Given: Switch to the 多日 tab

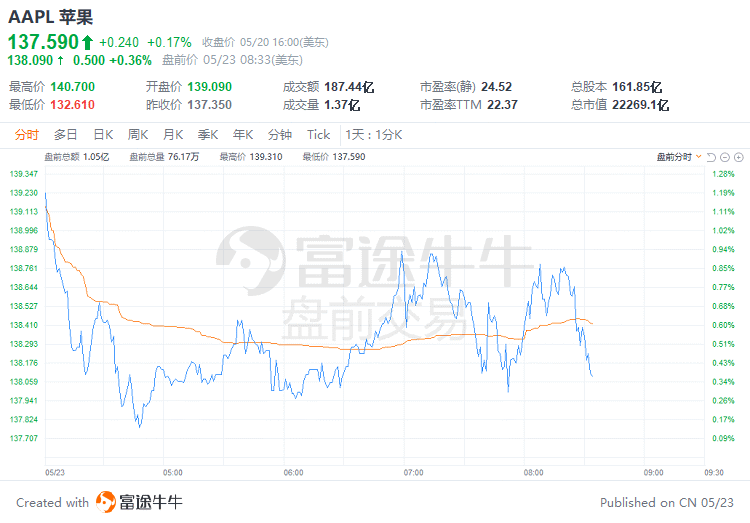Looking at the screenshot, I should point(66,134).
